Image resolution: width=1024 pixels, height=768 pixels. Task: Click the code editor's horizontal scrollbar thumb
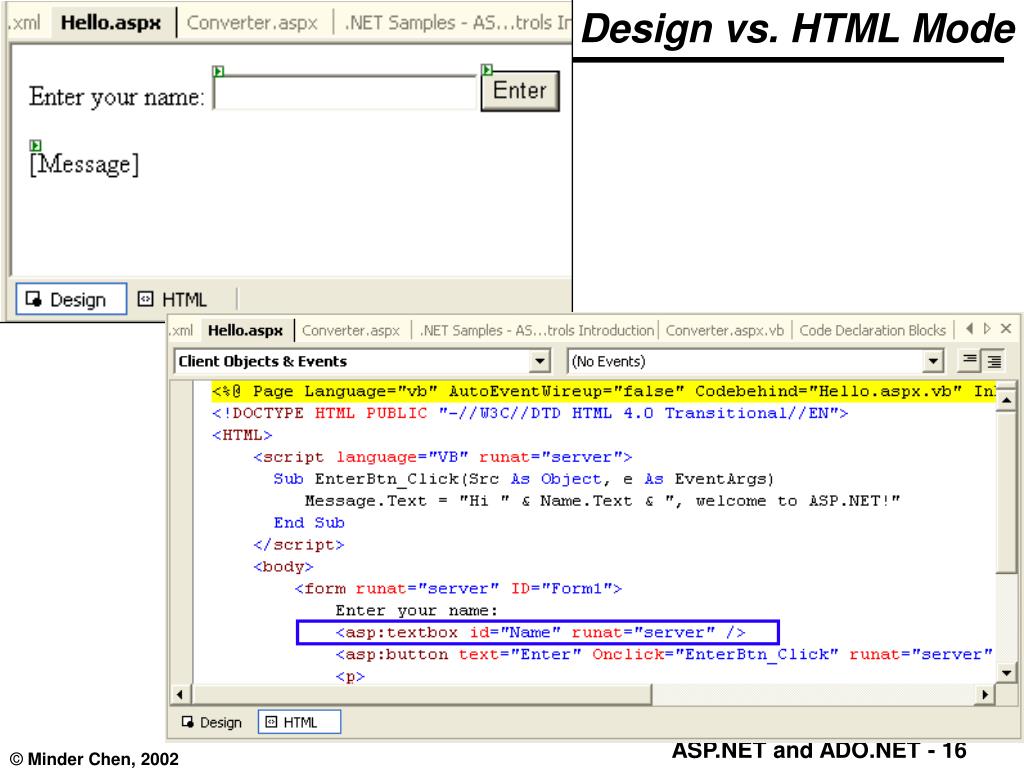421,694
